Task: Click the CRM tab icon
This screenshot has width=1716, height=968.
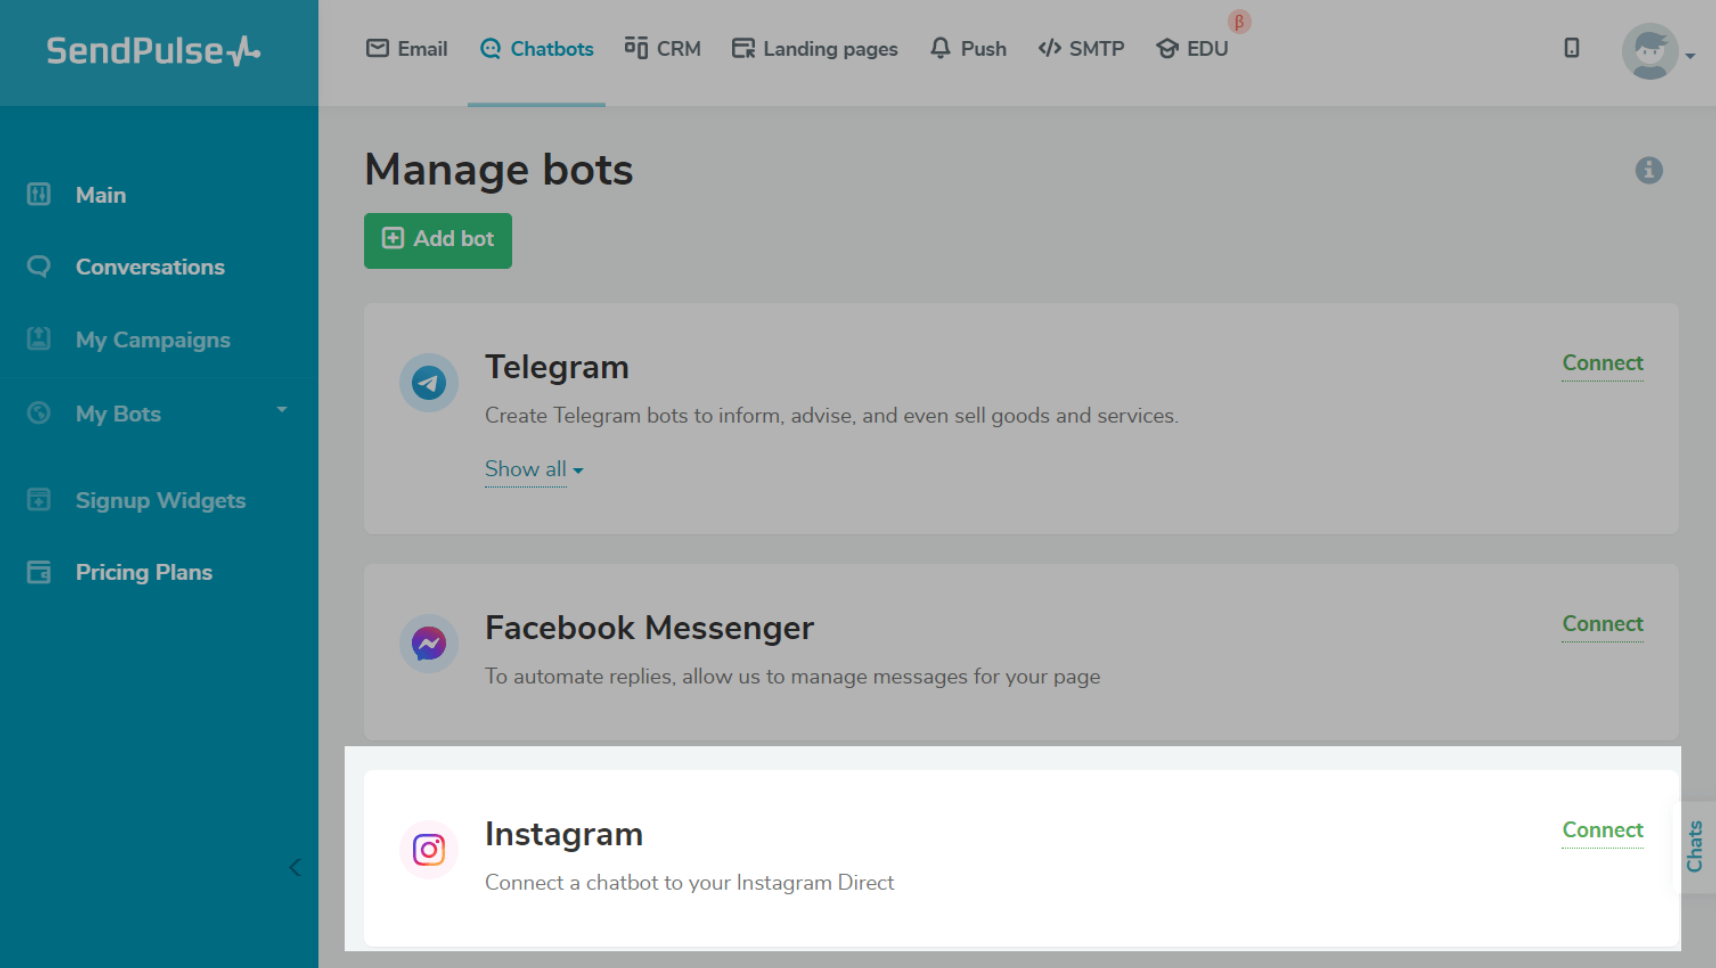Action: 636,48
